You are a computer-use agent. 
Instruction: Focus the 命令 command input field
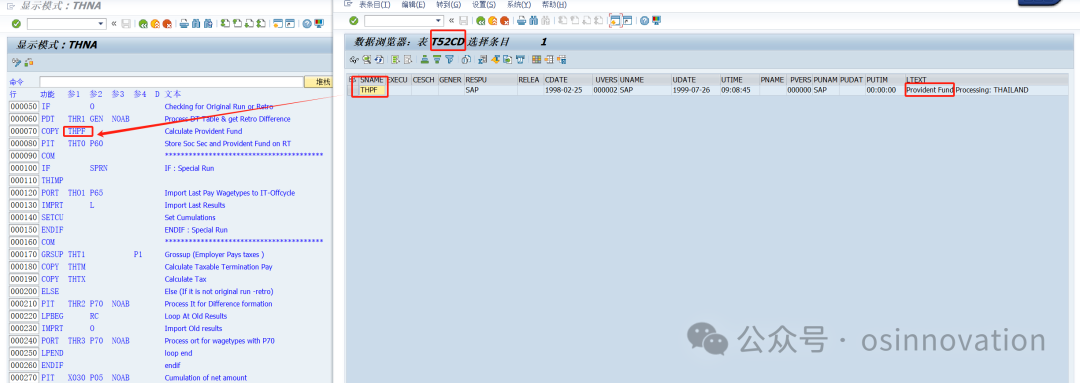click(x=172, y=82)
